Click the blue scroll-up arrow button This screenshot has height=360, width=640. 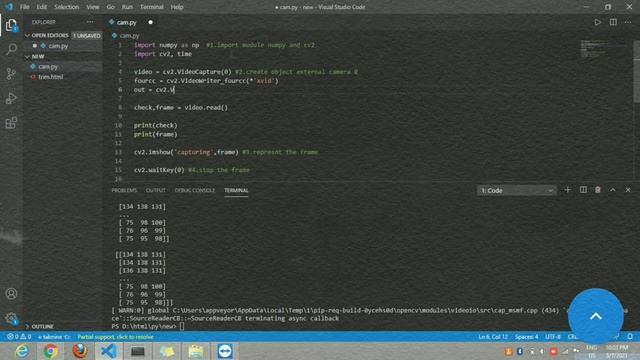(596, 316)
